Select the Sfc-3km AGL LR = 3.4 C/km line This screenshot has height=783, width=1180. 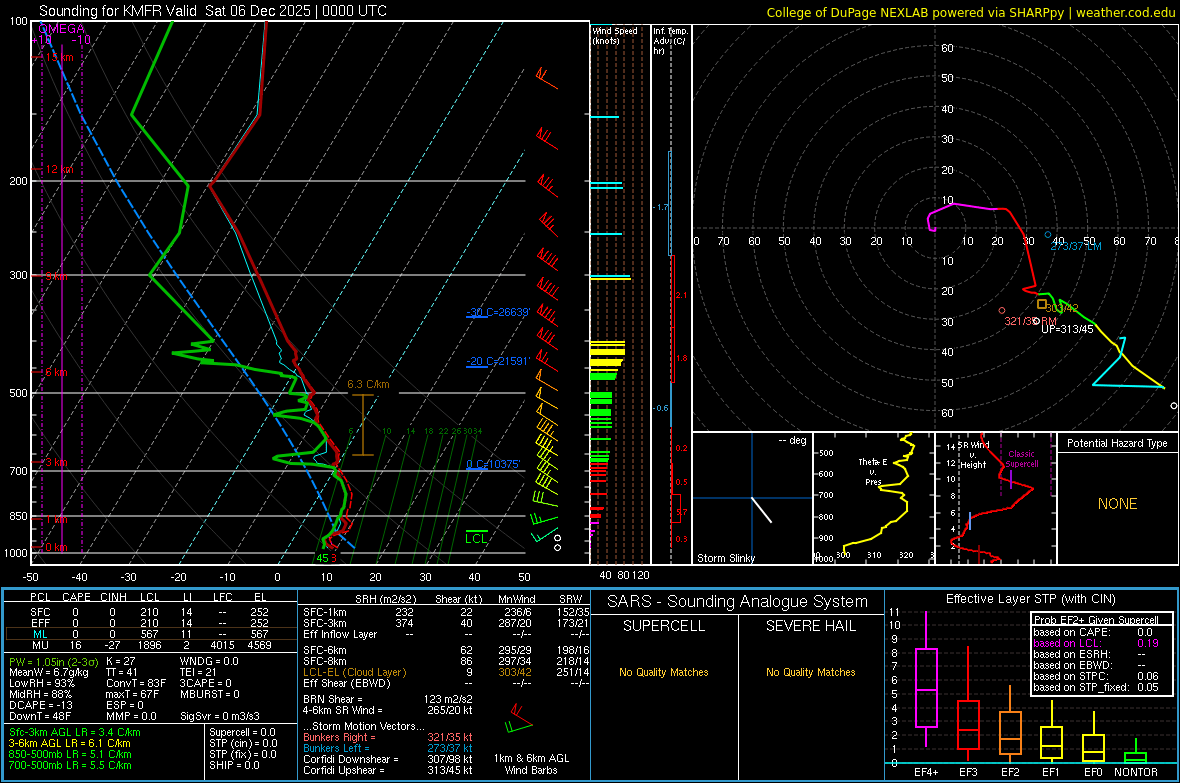[75, 733]
